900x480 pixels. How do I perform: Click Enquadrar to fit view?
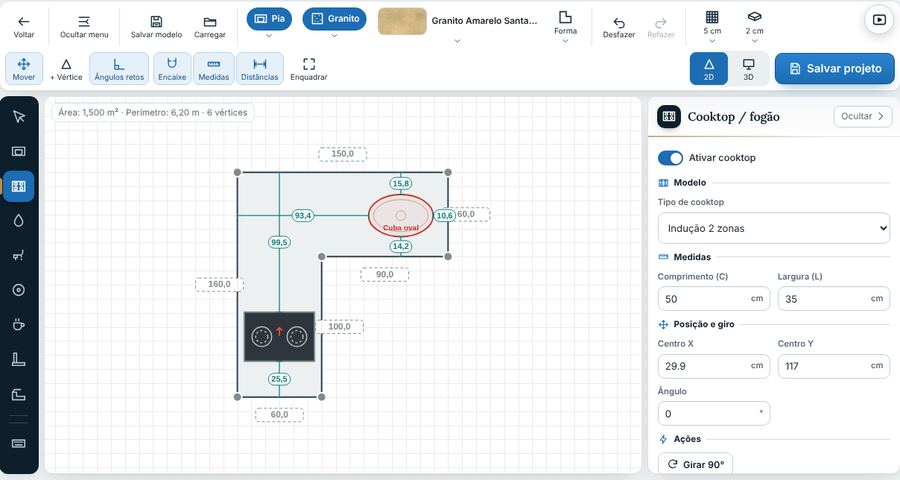pos(309,68)
